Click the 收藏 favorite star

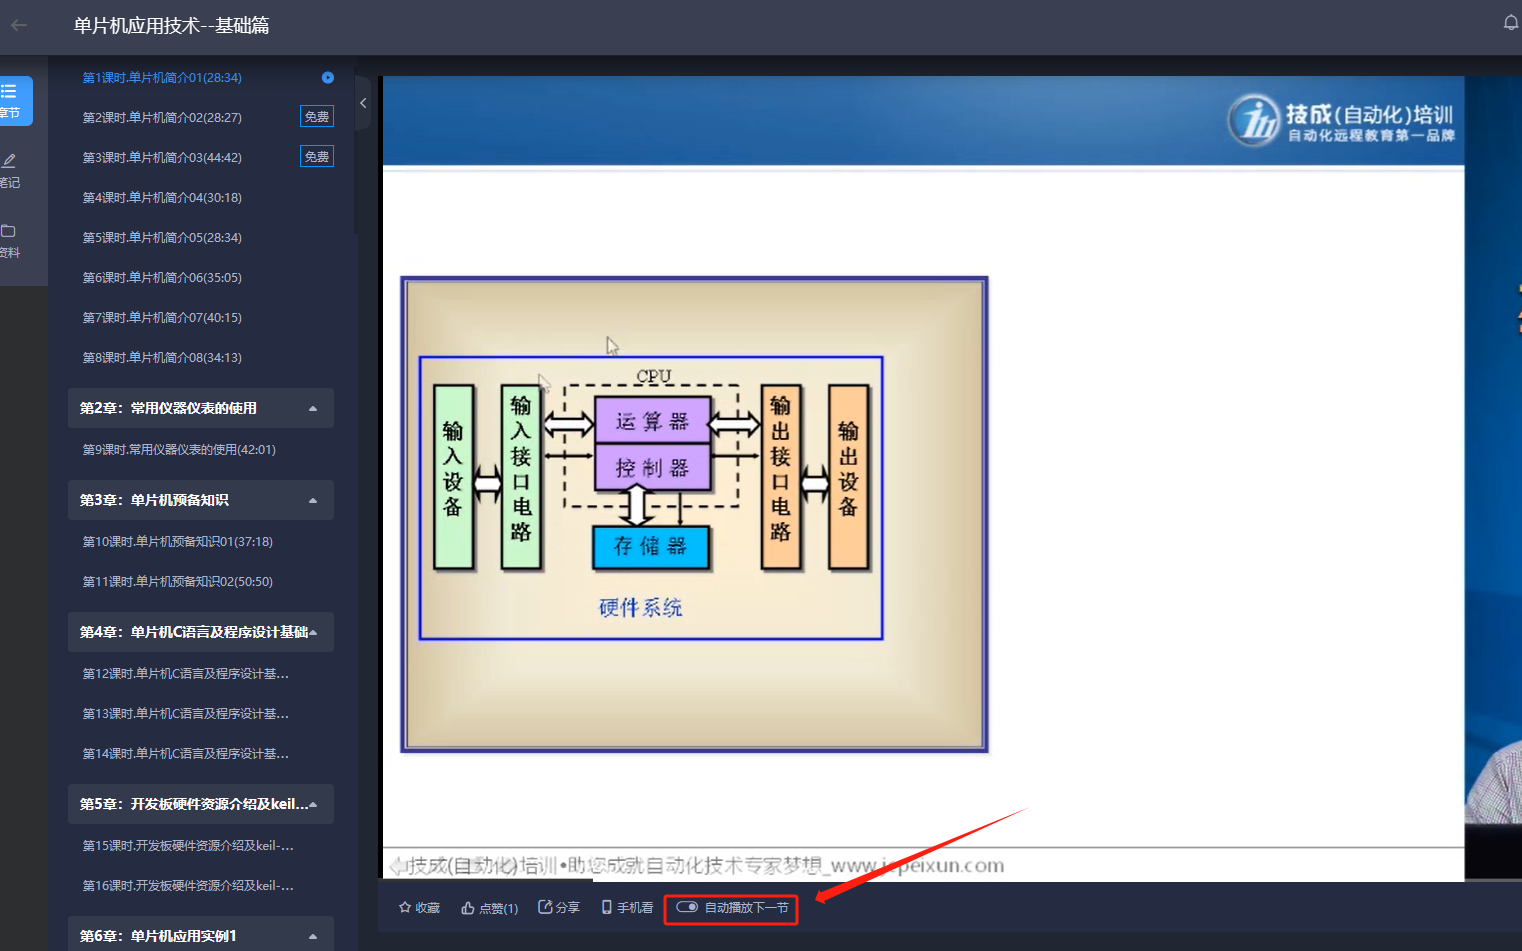(x=419, y=908)
